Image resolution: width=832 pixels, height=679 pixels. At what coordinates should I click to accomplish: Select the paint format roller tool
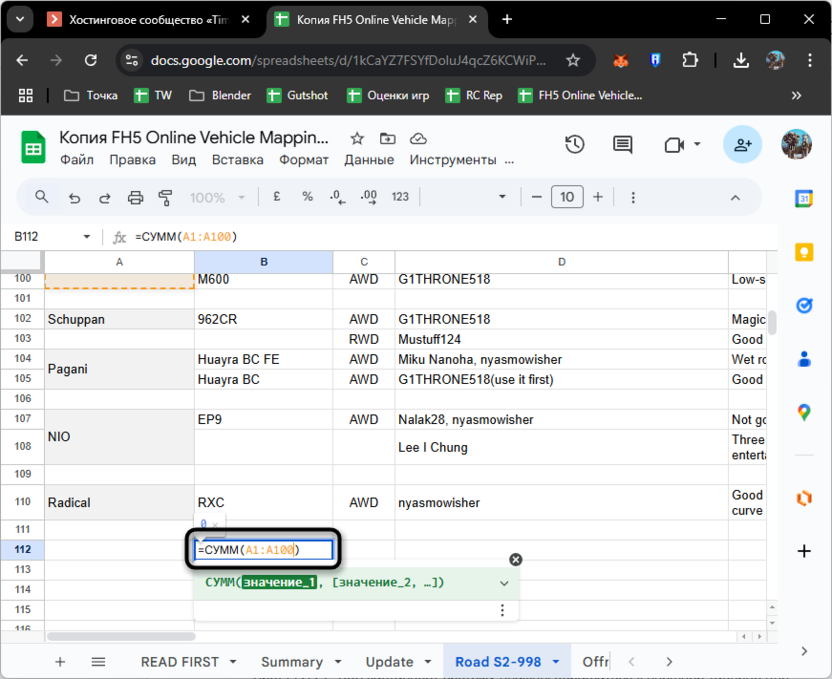165,197
